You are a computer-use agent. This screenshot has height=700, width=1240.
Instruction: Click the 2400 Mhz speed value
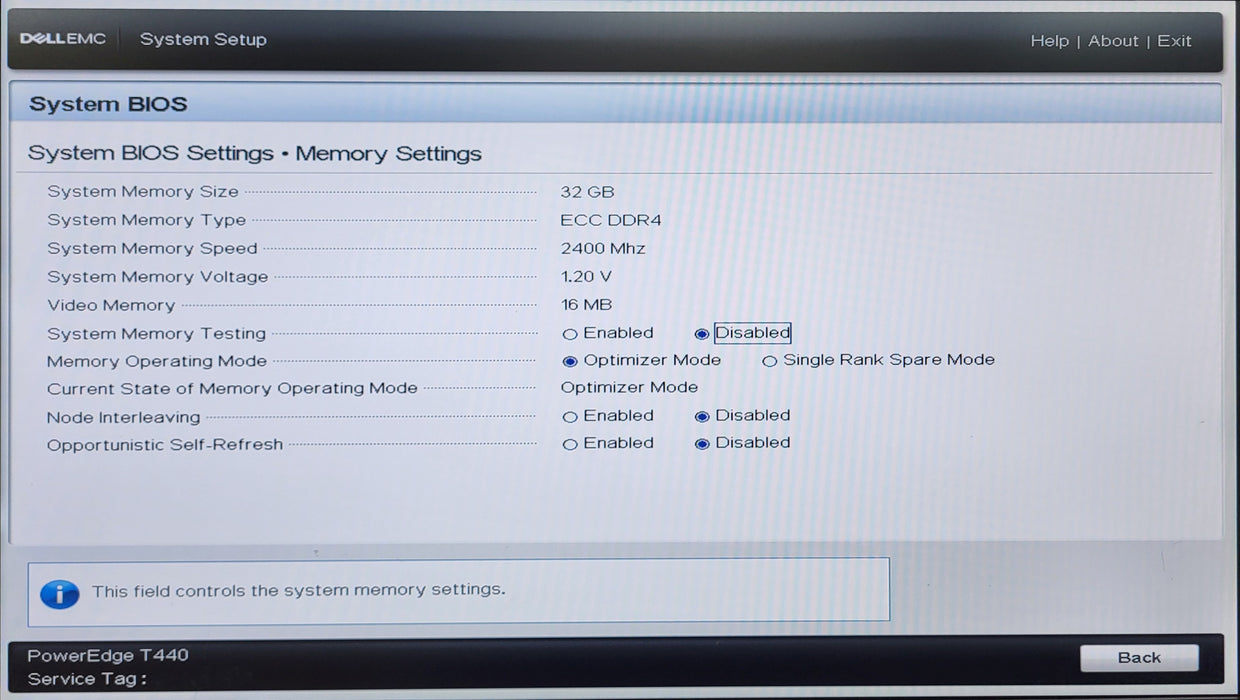[x=602, y=248]
